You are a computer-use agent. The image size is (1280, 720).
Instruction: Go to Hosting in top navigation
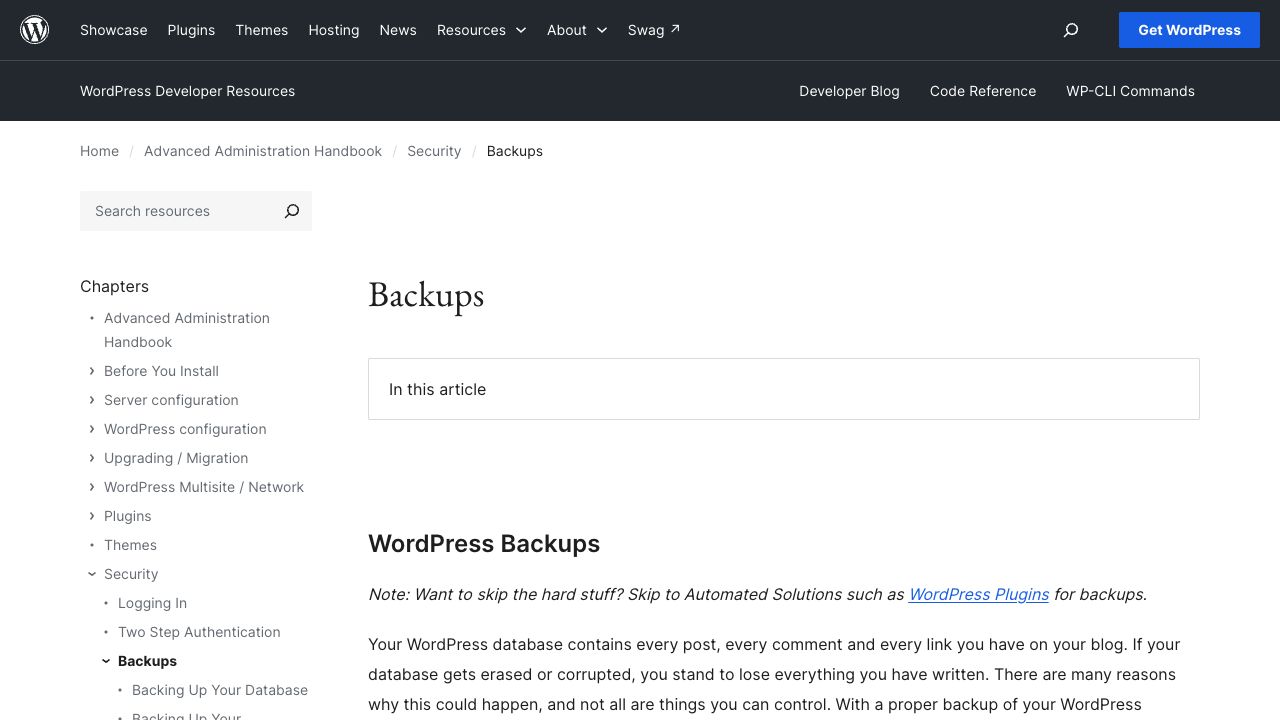point(334,30)
